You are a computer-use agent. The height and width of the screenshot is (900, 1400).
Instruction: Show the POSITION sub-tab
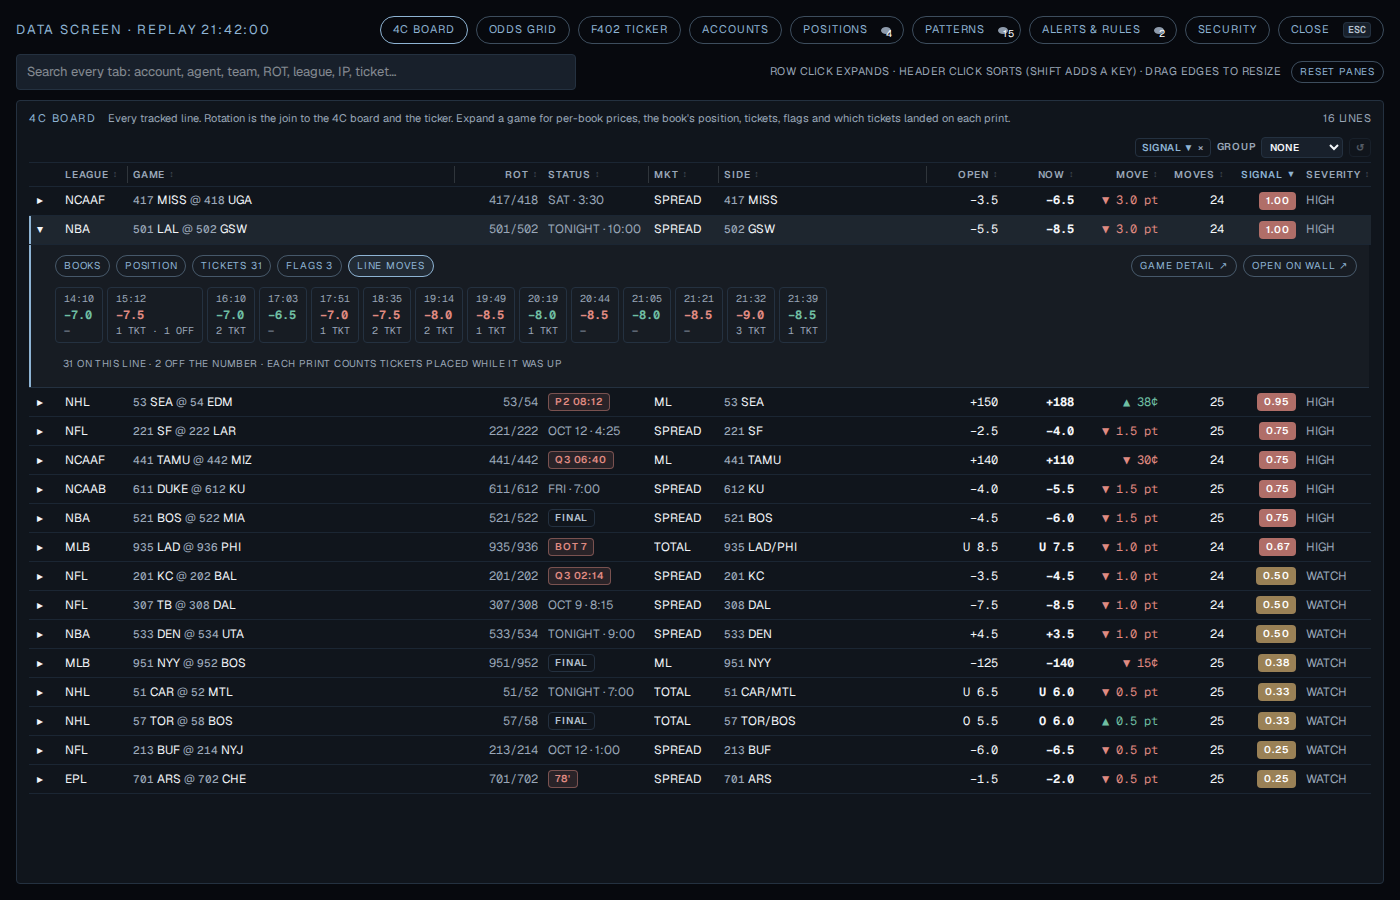click(151, 266)
